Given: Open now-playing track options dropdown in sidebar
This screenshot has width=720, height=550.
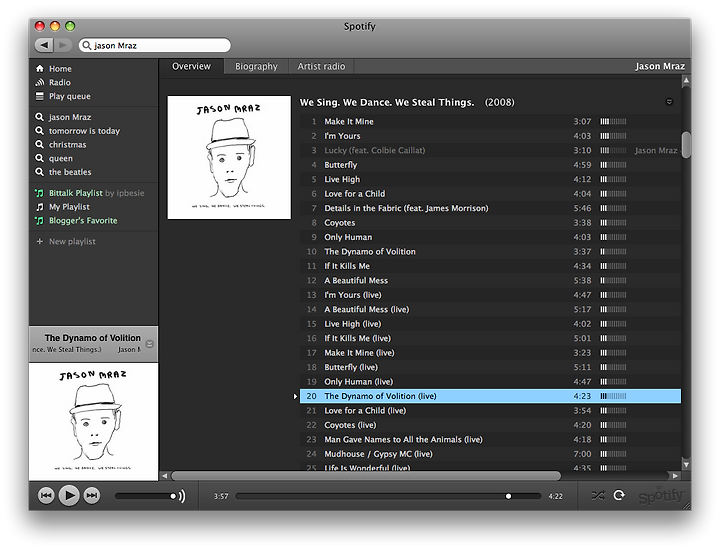Looking at the screenshot, I should [149, 343].
